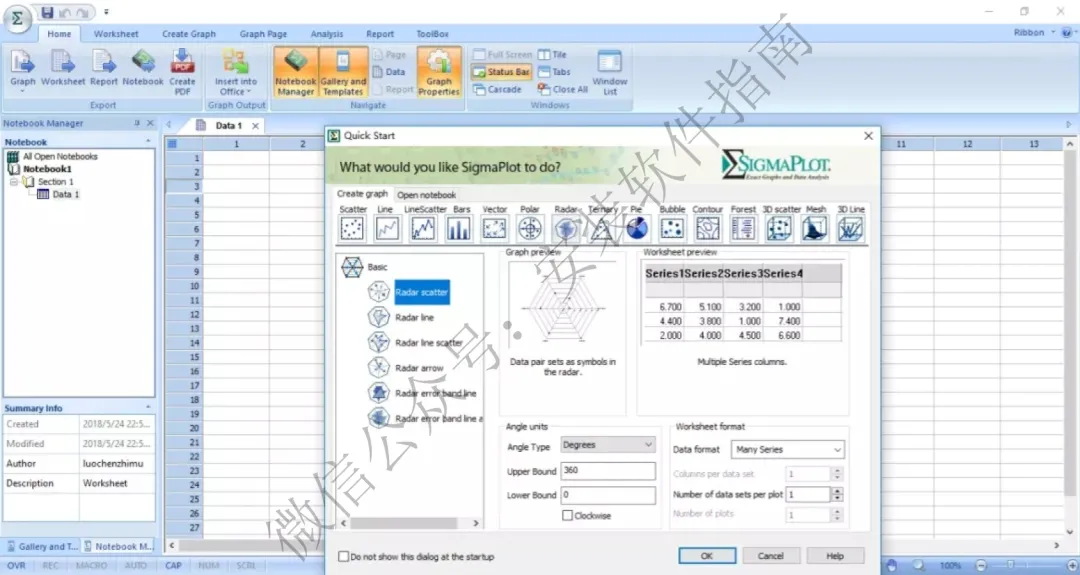This screenshot has height=575, width=1080.
Task: Select the Ternary graph type icon
Action: pyautogui.click(x=601, y=228)
